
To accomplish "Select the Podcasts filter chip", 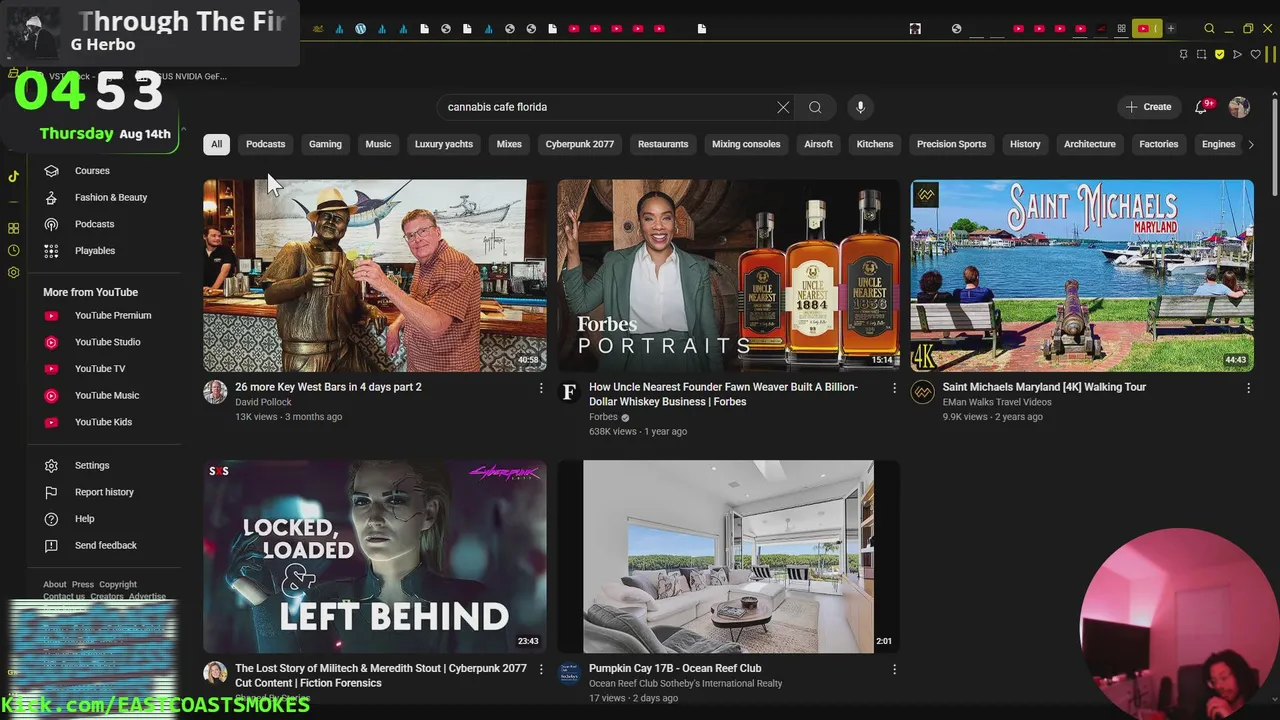I will (x=265, y=144).
